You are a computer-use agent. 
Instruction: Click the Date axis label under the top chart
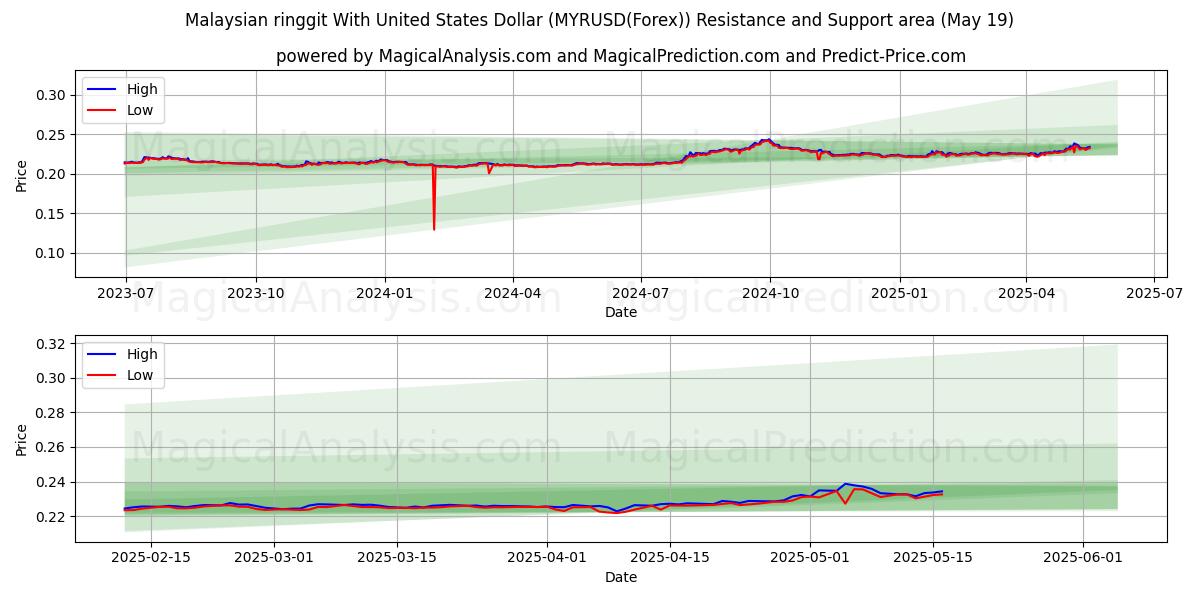point(621,312)
